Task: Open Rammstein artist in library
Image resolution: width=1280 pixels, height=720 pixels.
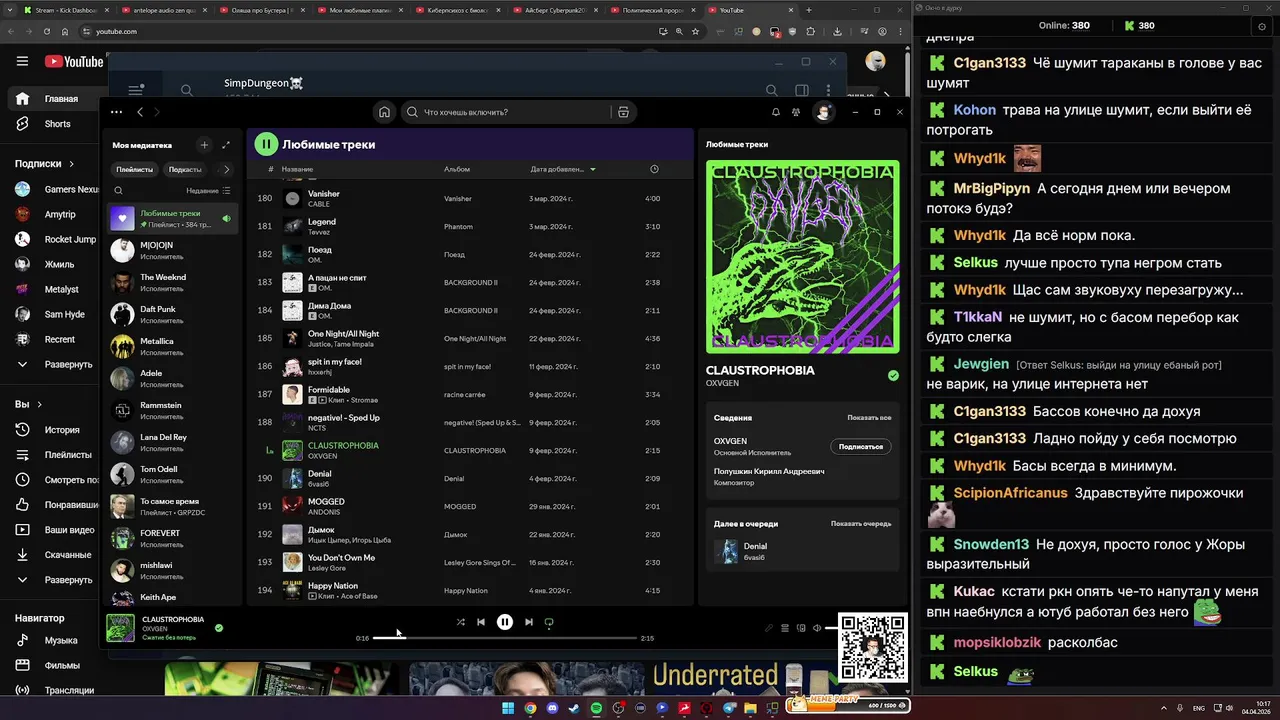Action: (172, 410)
